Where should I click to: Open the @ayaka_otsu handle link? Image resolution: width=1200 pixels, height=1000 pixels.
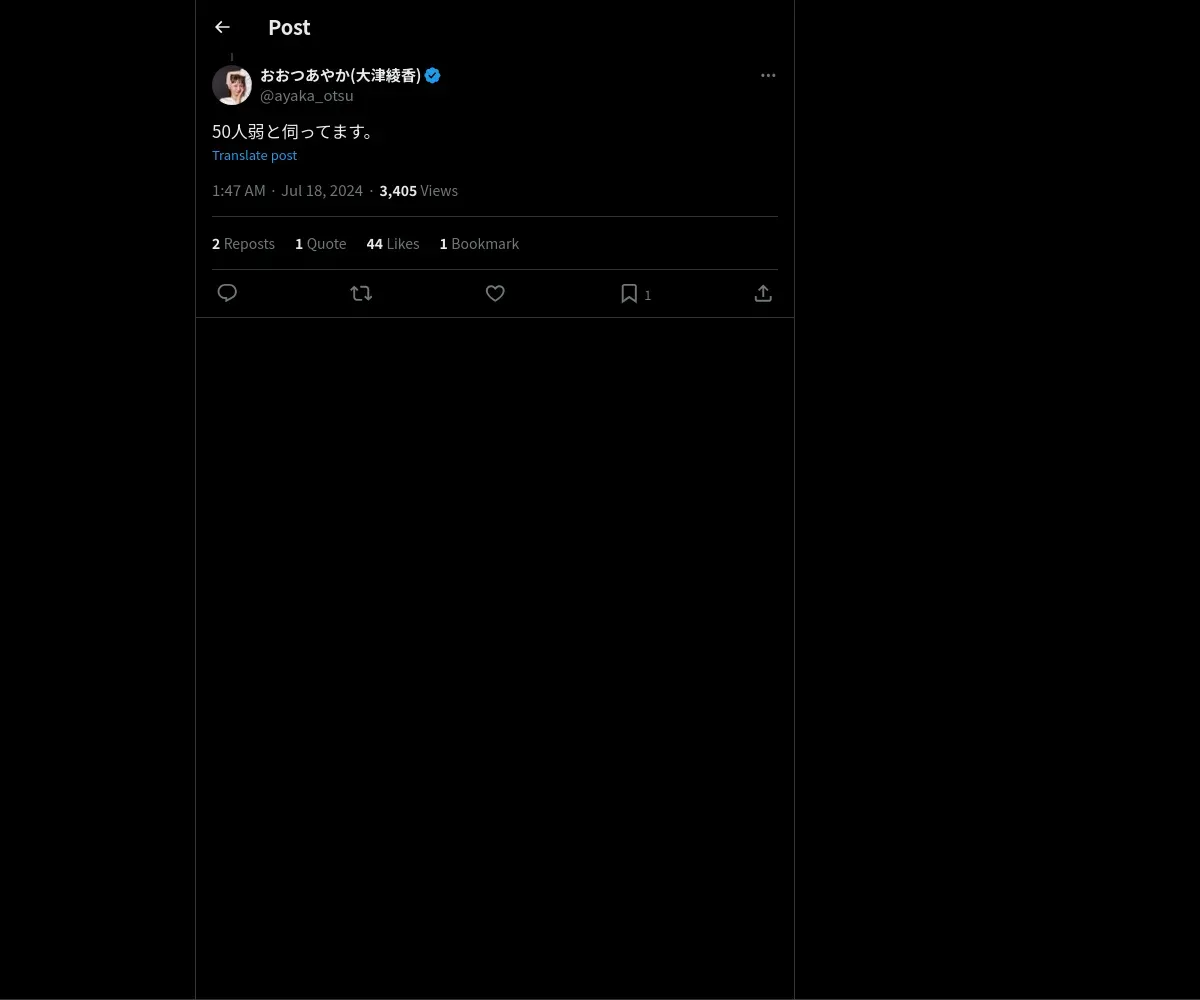coord(307,96)
